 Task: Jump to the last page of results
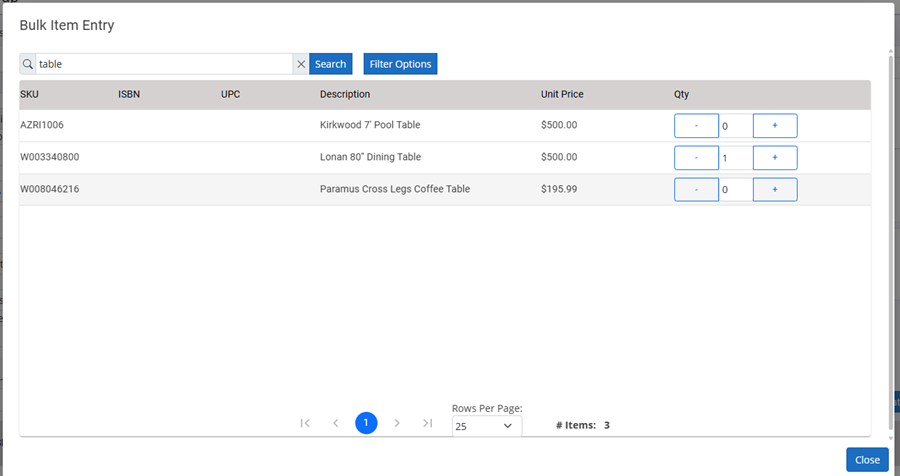point(428,423)
